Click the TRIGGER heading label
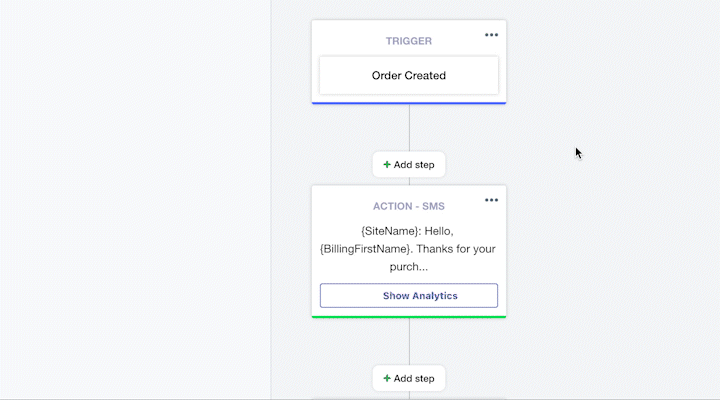720x400 pixels. (x=409, y=41)
